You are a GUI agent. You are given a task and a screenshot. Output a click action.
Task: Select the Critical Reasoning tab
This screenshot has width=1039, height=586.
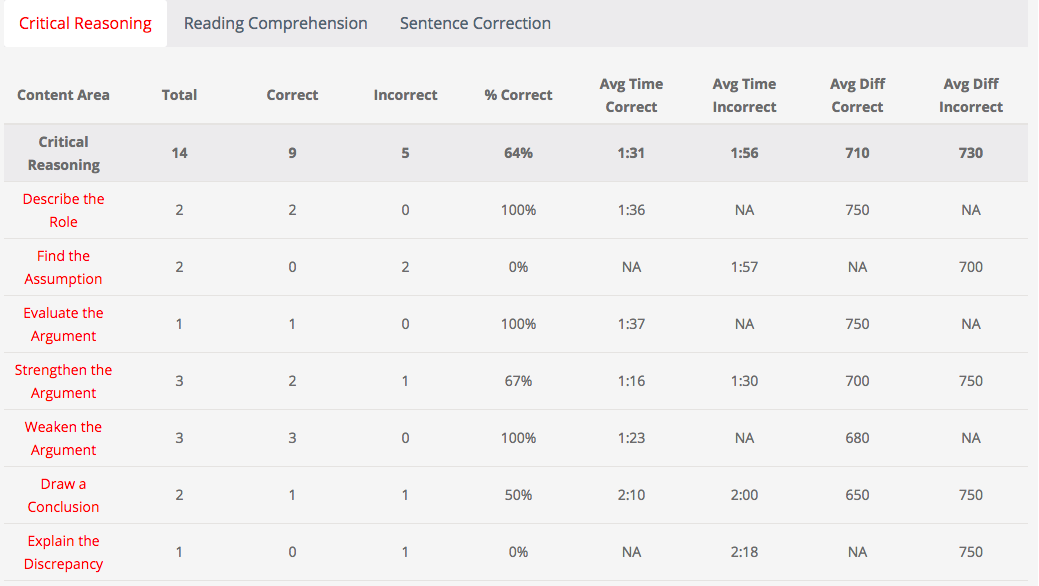[85, 23]
